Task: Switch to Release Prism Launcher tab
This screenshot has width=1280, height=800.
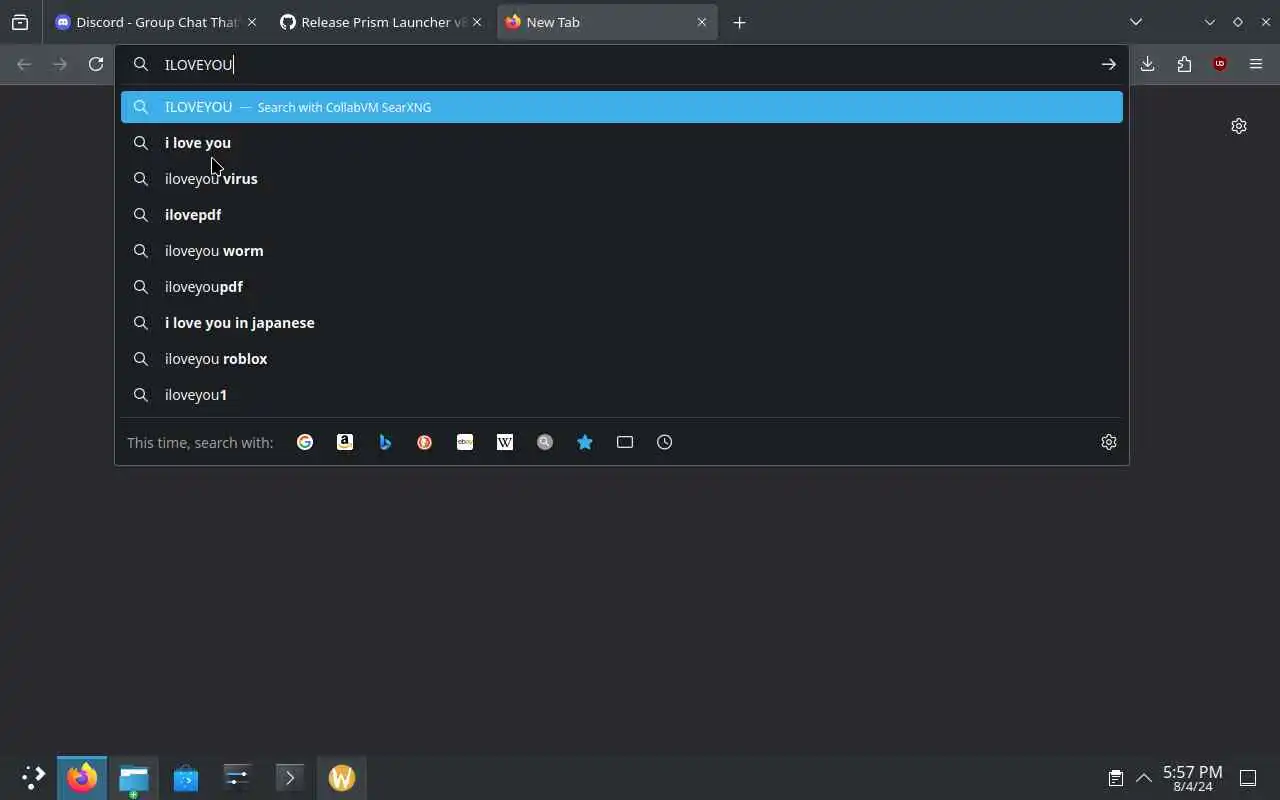Action: click(381, 22)
